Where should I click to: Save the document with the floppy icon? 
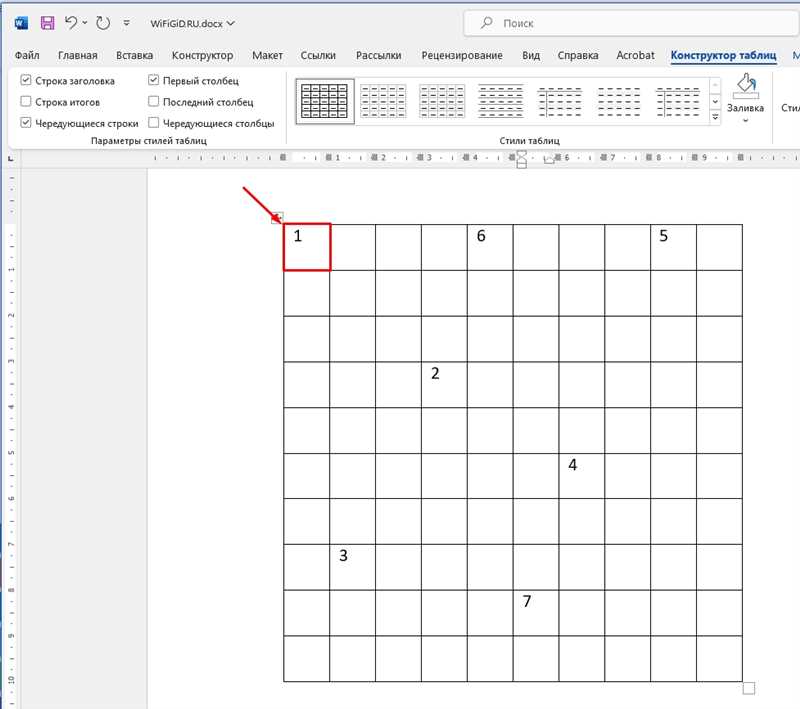(x=47, y=23)
